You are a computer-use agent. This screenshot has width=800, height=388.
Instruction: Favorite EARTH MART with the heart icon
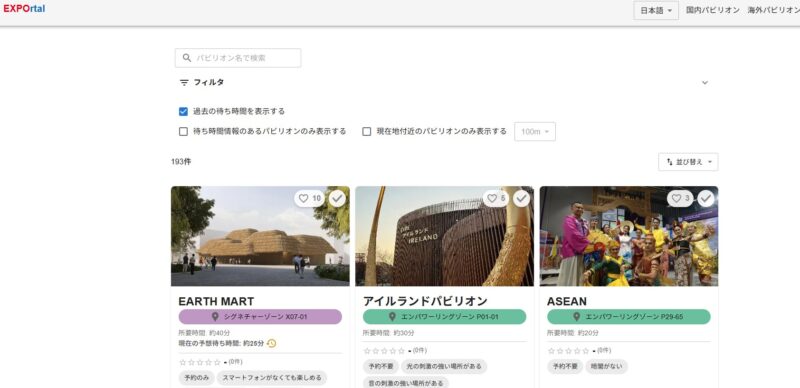309,199
